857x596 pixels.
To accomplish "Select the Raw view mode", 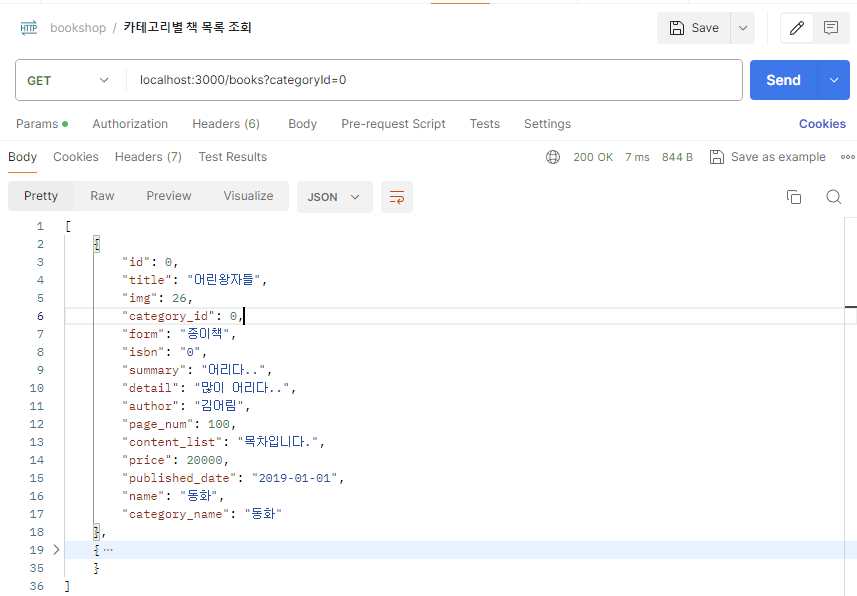I will click(x=102, y=196).
